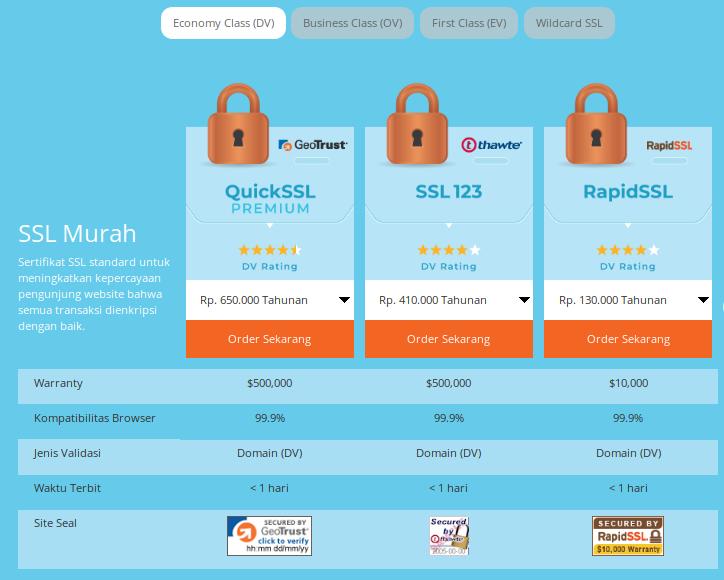Select the Economy Class (DV) tab
Screen dimensions: 724x580
point(223,23)
